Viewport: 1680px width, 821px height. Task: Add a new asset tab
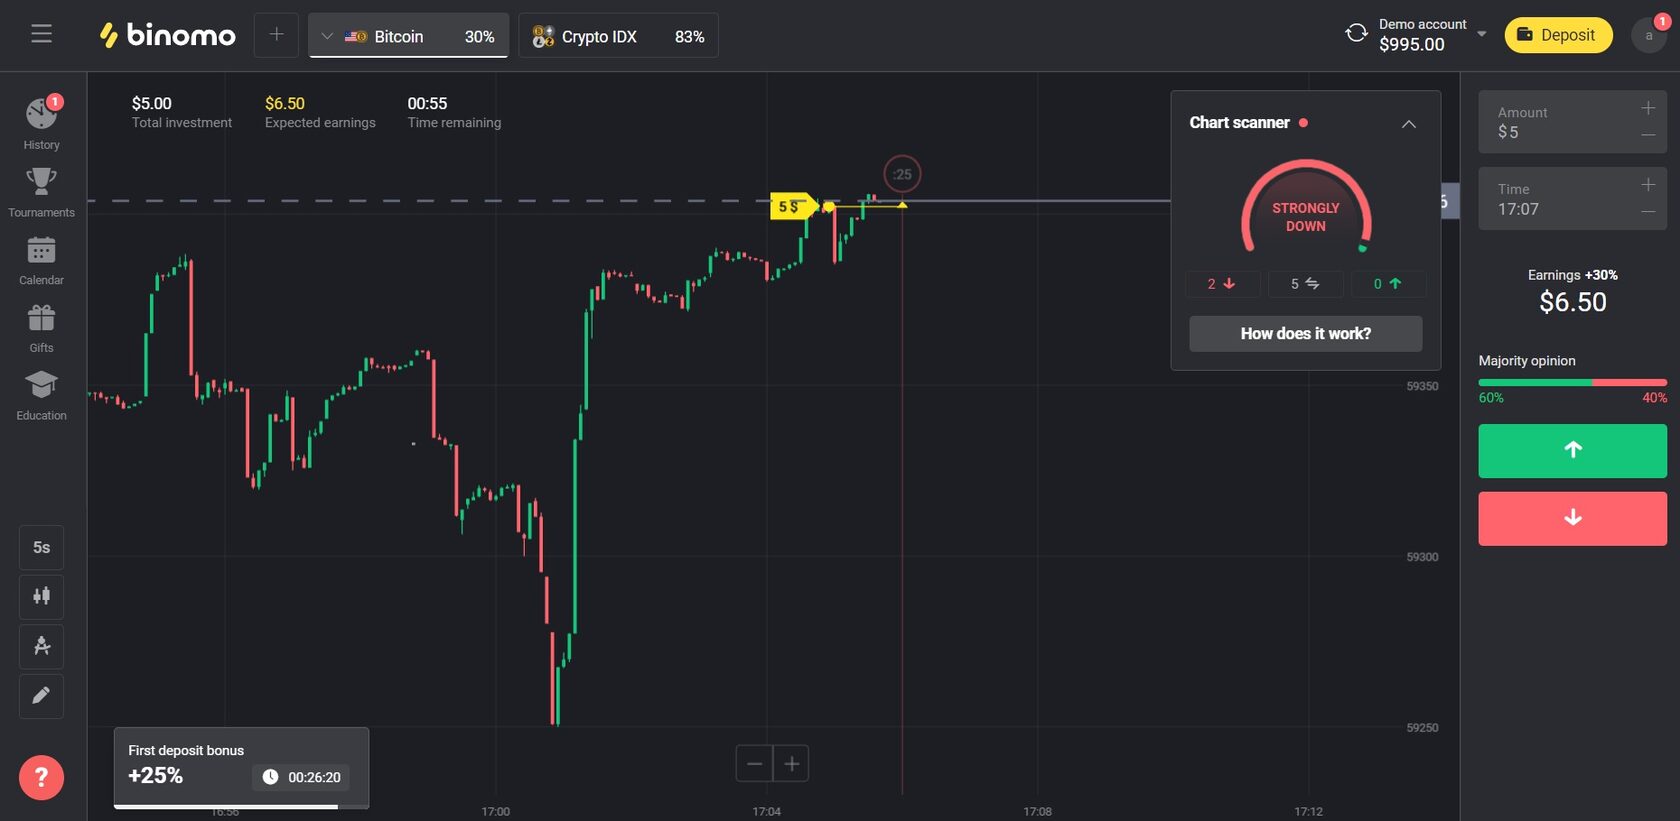[276, 35]
